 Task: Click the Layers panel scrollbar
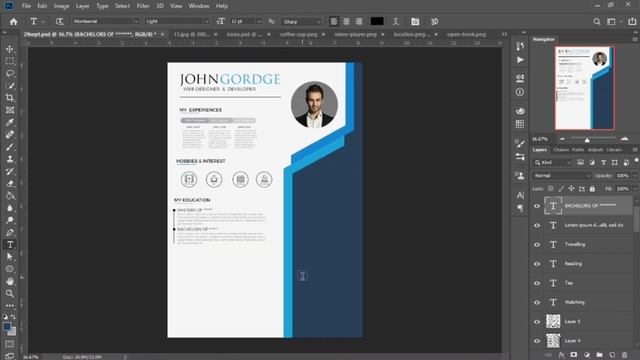click(x=636, y=218)
